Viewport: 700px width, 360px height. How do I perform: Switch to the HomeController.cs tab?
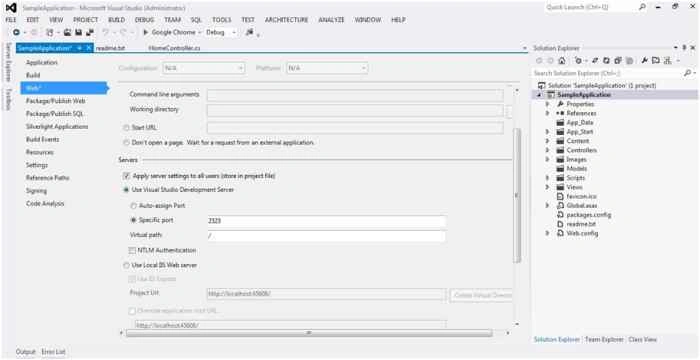point(175,48)
